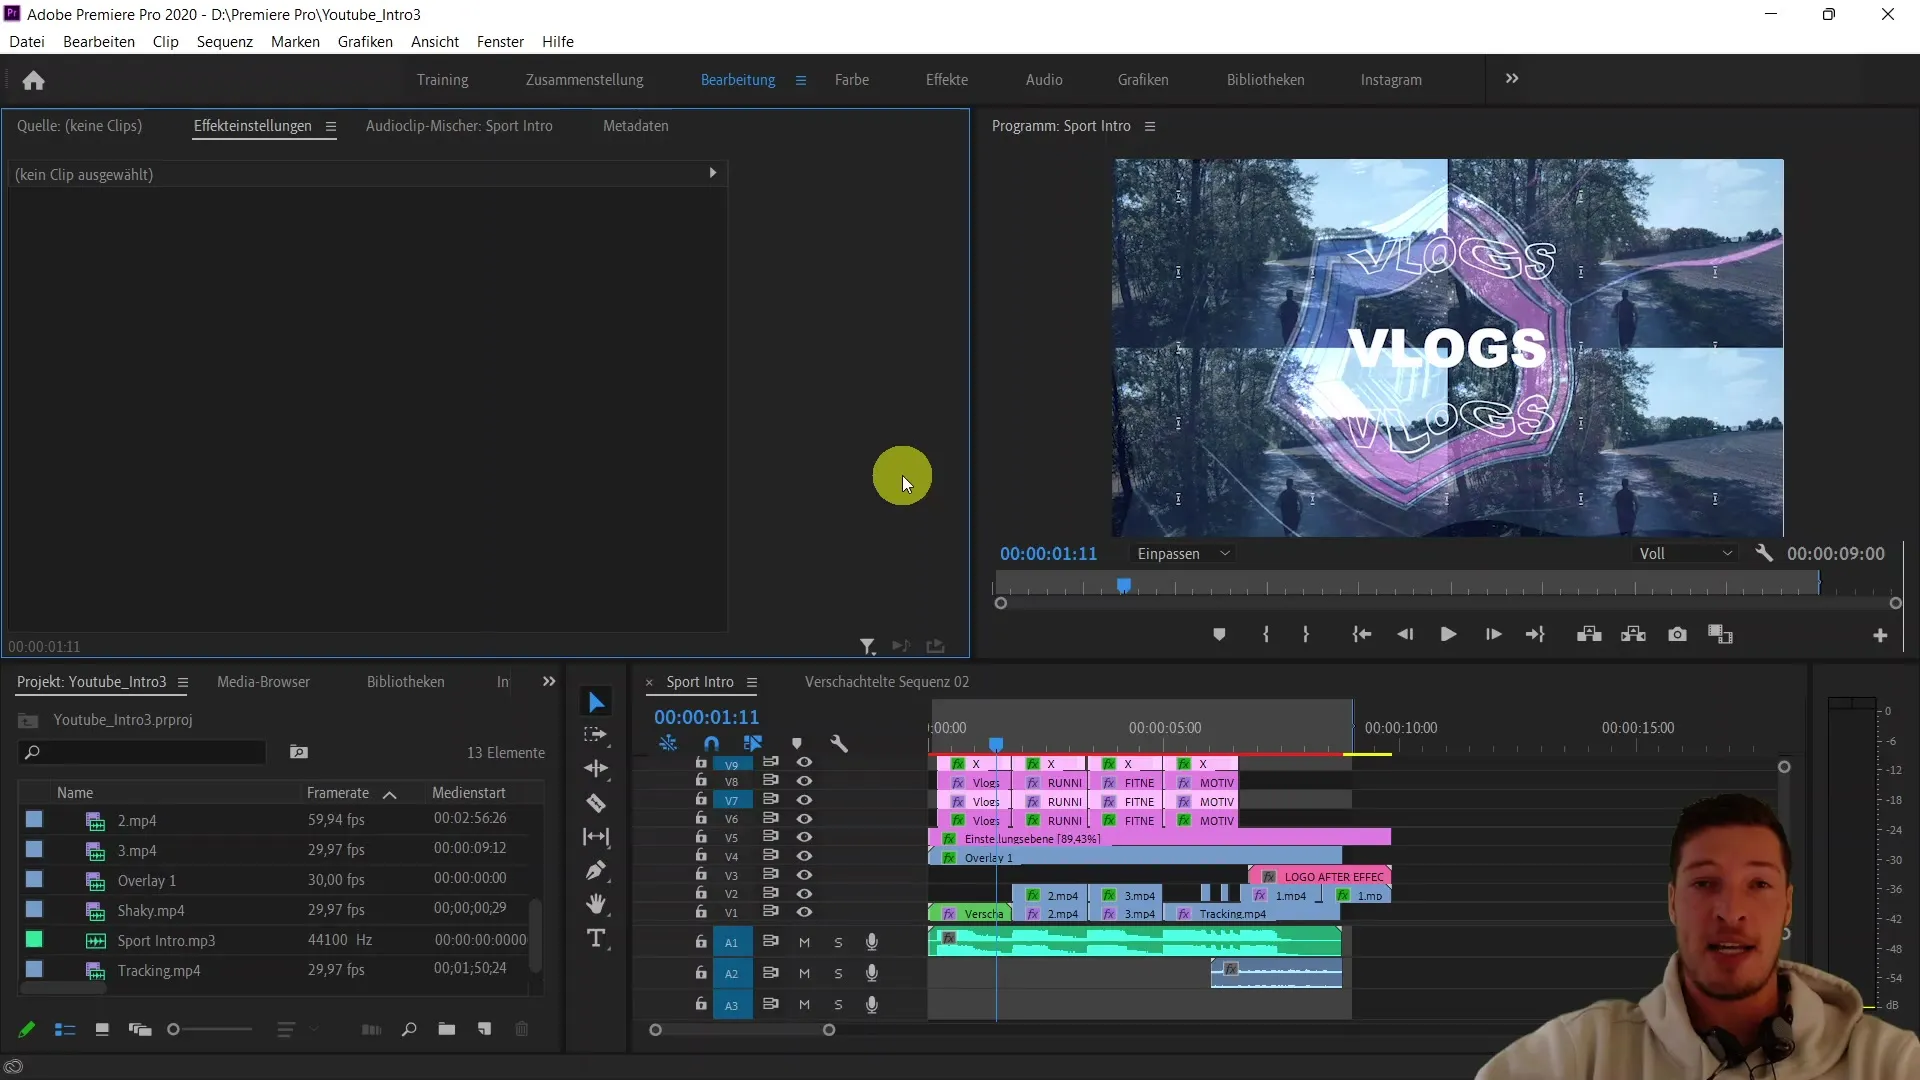Switch to the Farbe workspace tab
Viewport: 1920px width, 1080px height.
point(852,79)
